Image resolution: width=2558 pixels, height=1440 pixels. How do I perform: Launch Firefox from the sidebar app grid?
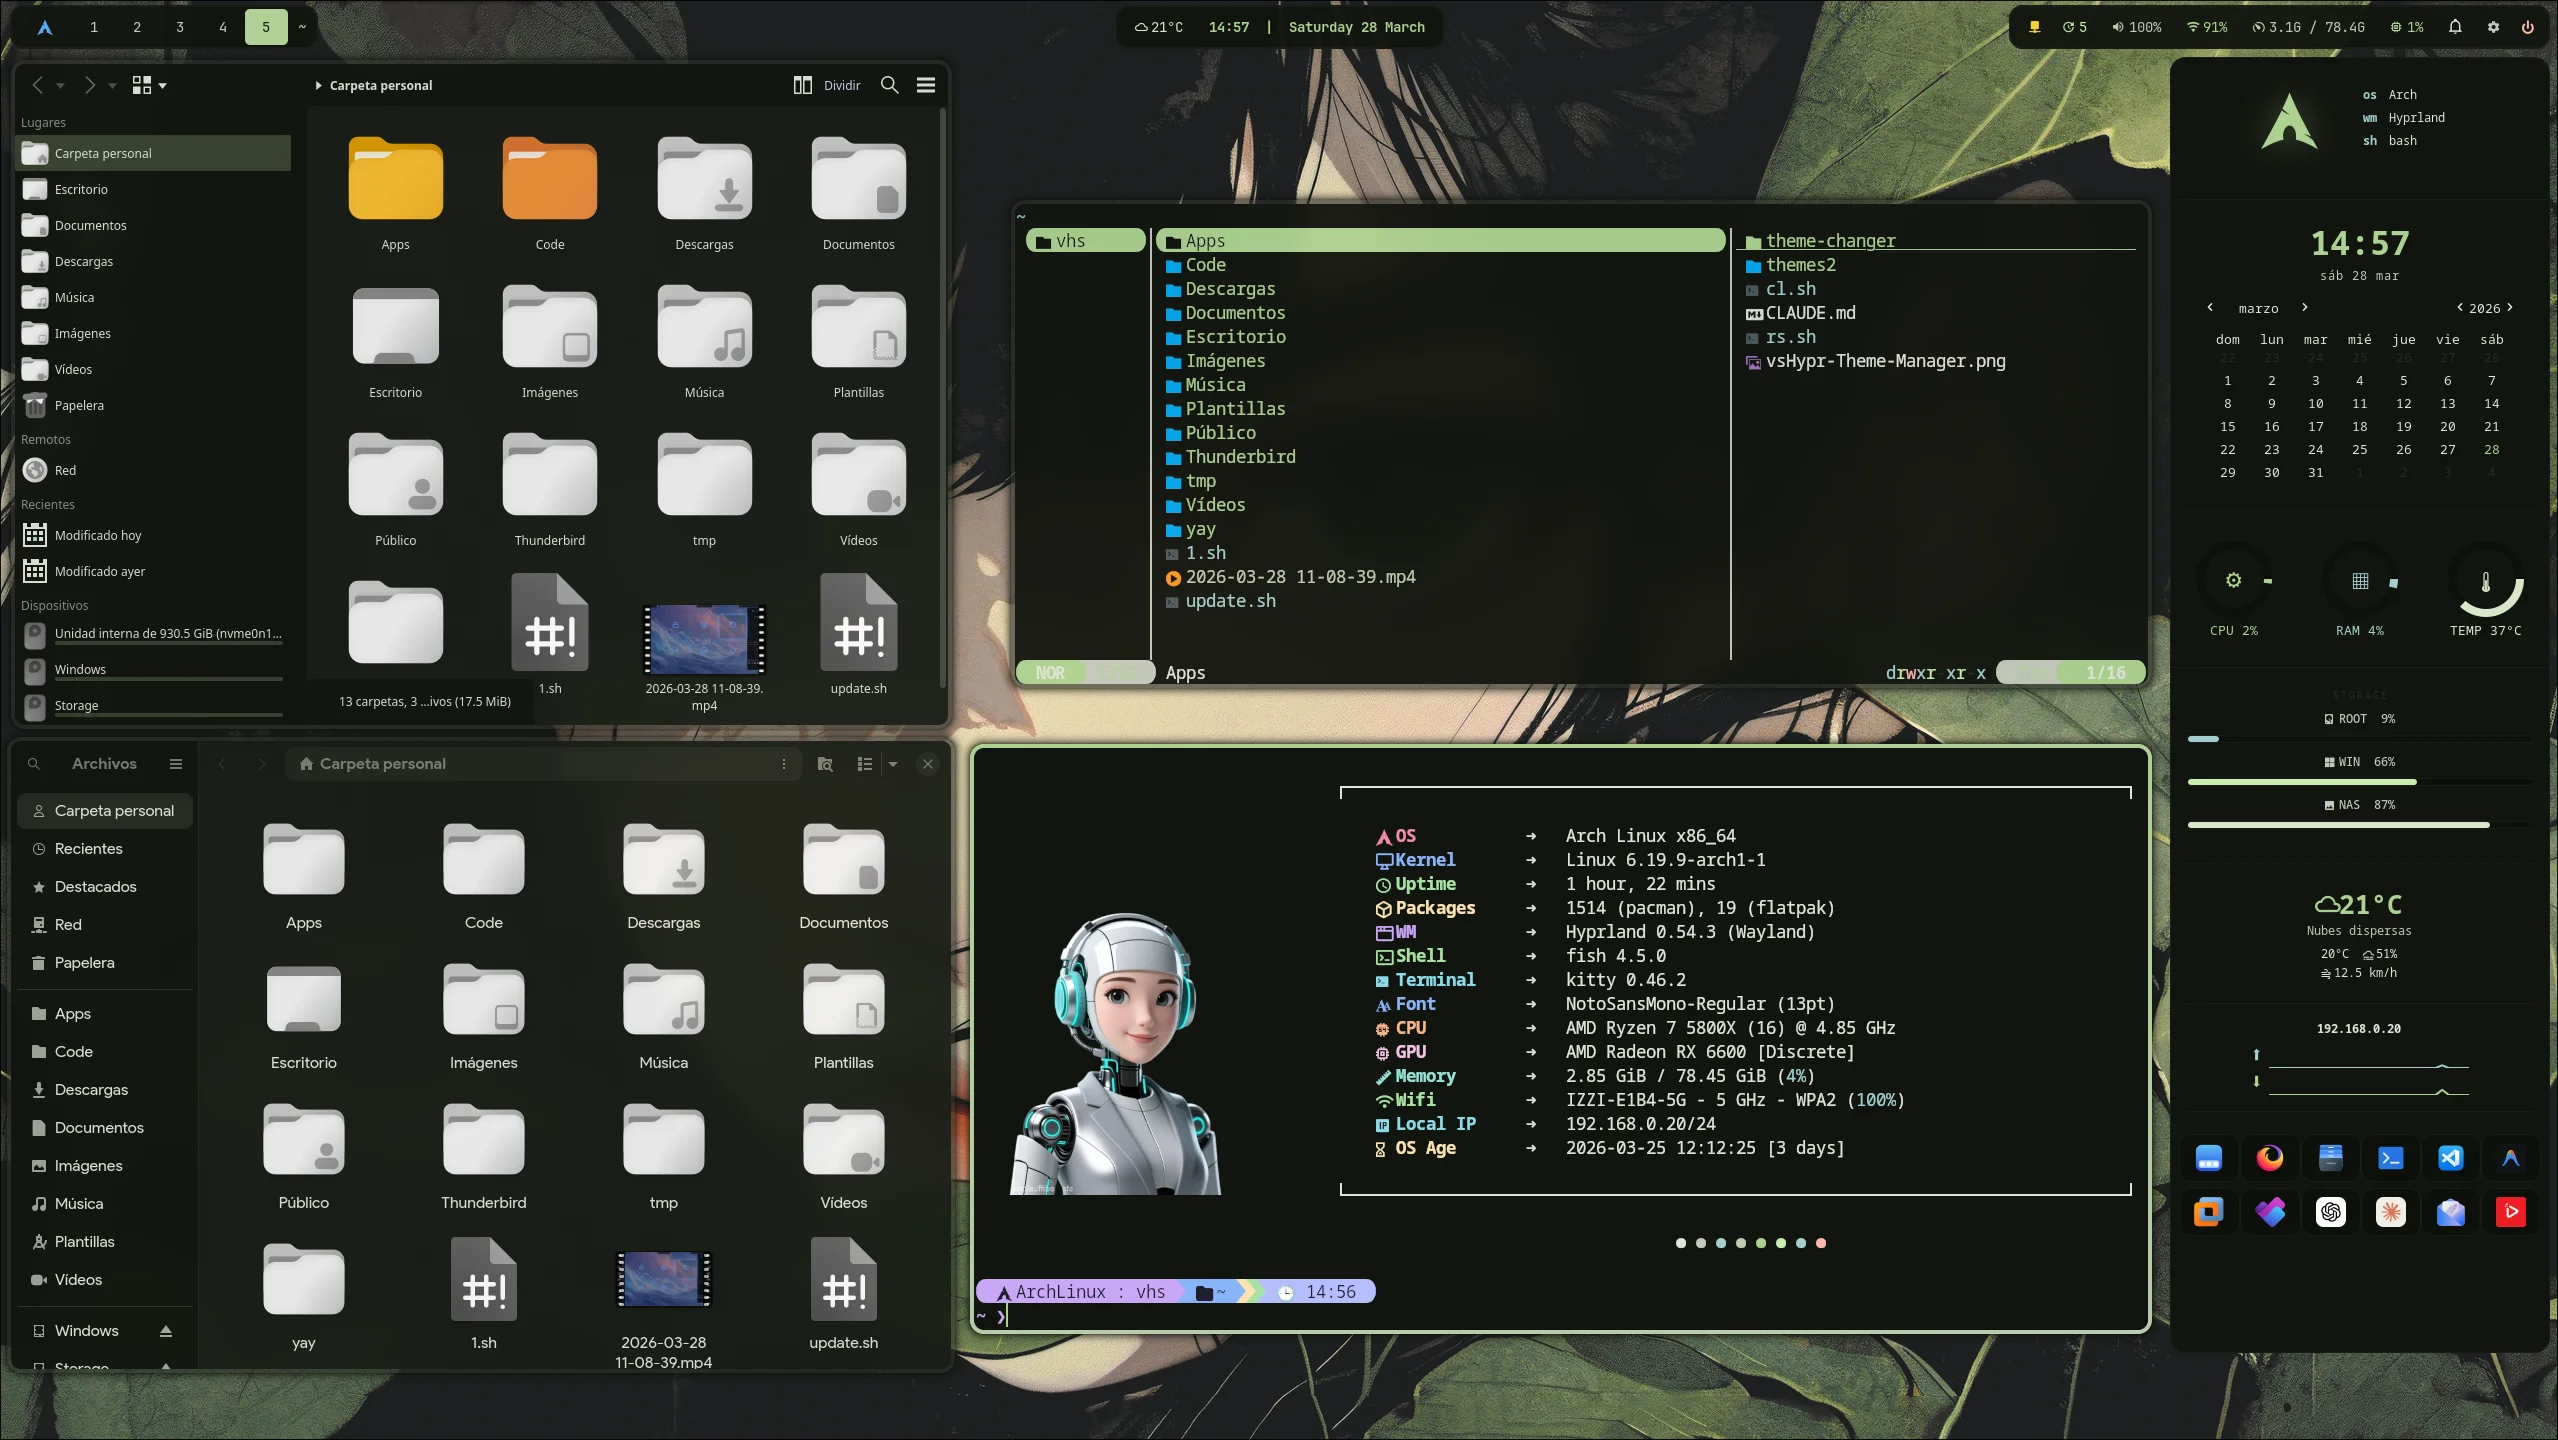pyautogui.click(x=2270, y=1158)
